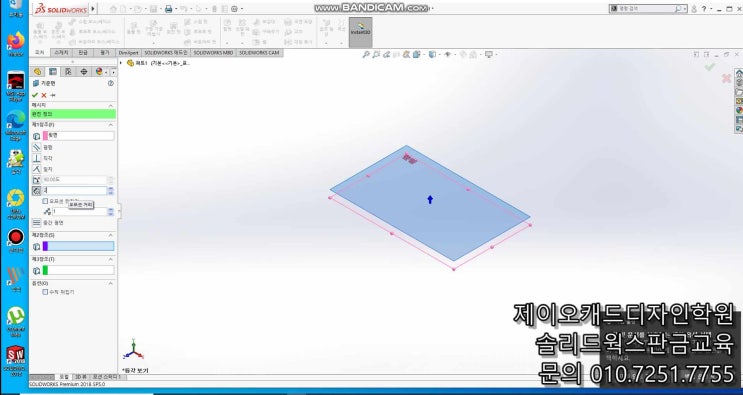
Task: Expand the SOLIDWORKS menu arrow beside the logo
Action: (x=93, y=8)
